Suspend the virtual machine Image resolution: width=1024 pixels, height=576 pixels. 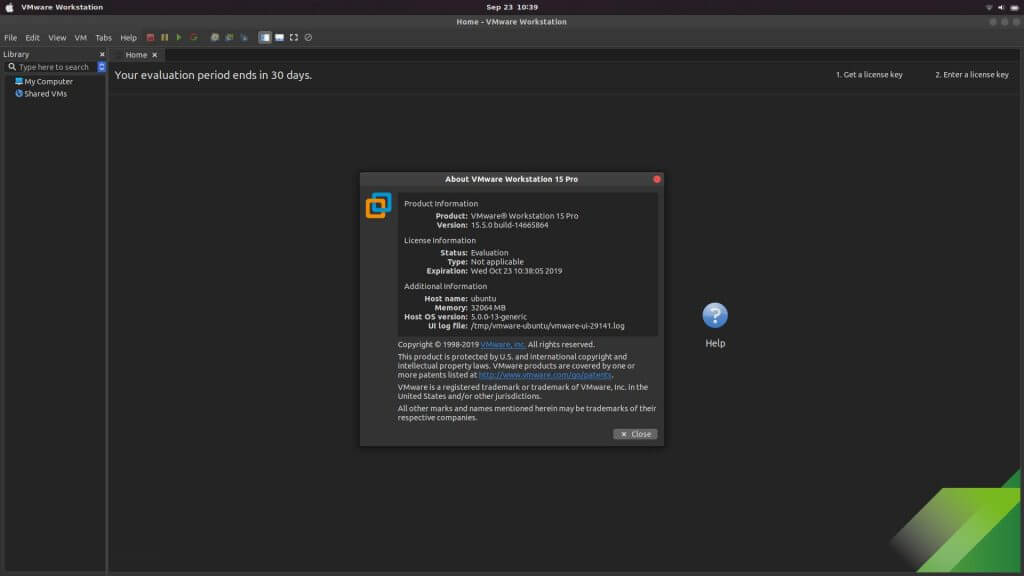pos(165,37)
